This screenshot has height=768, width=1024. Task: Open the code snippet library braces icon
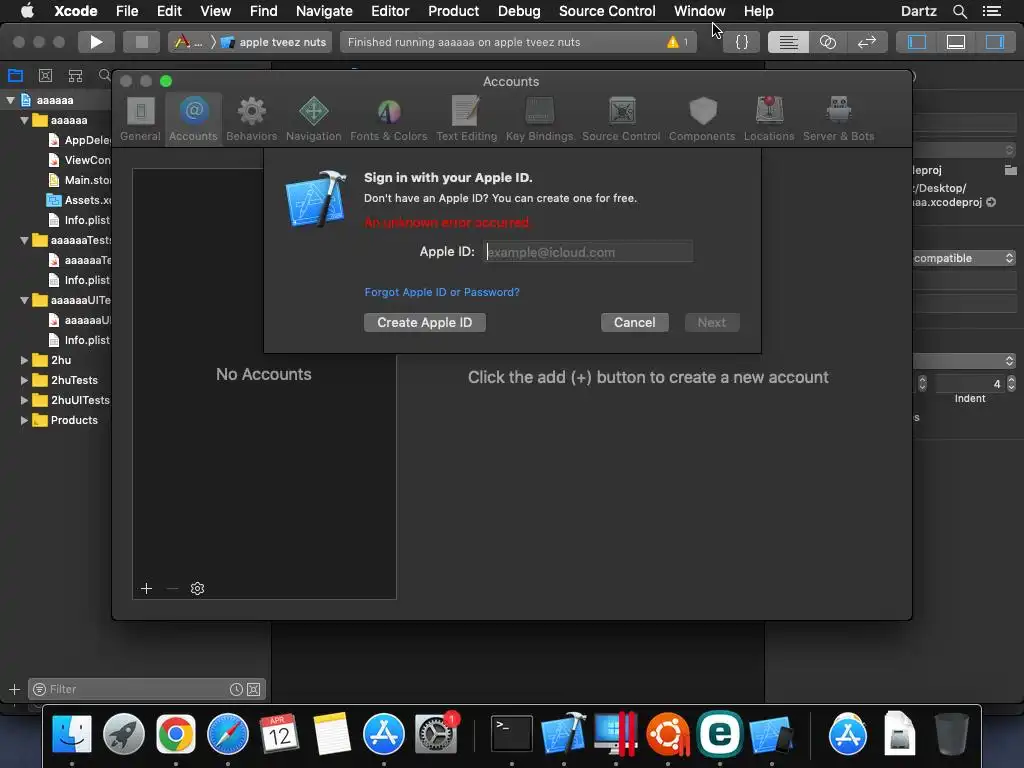tap(742, 42)
